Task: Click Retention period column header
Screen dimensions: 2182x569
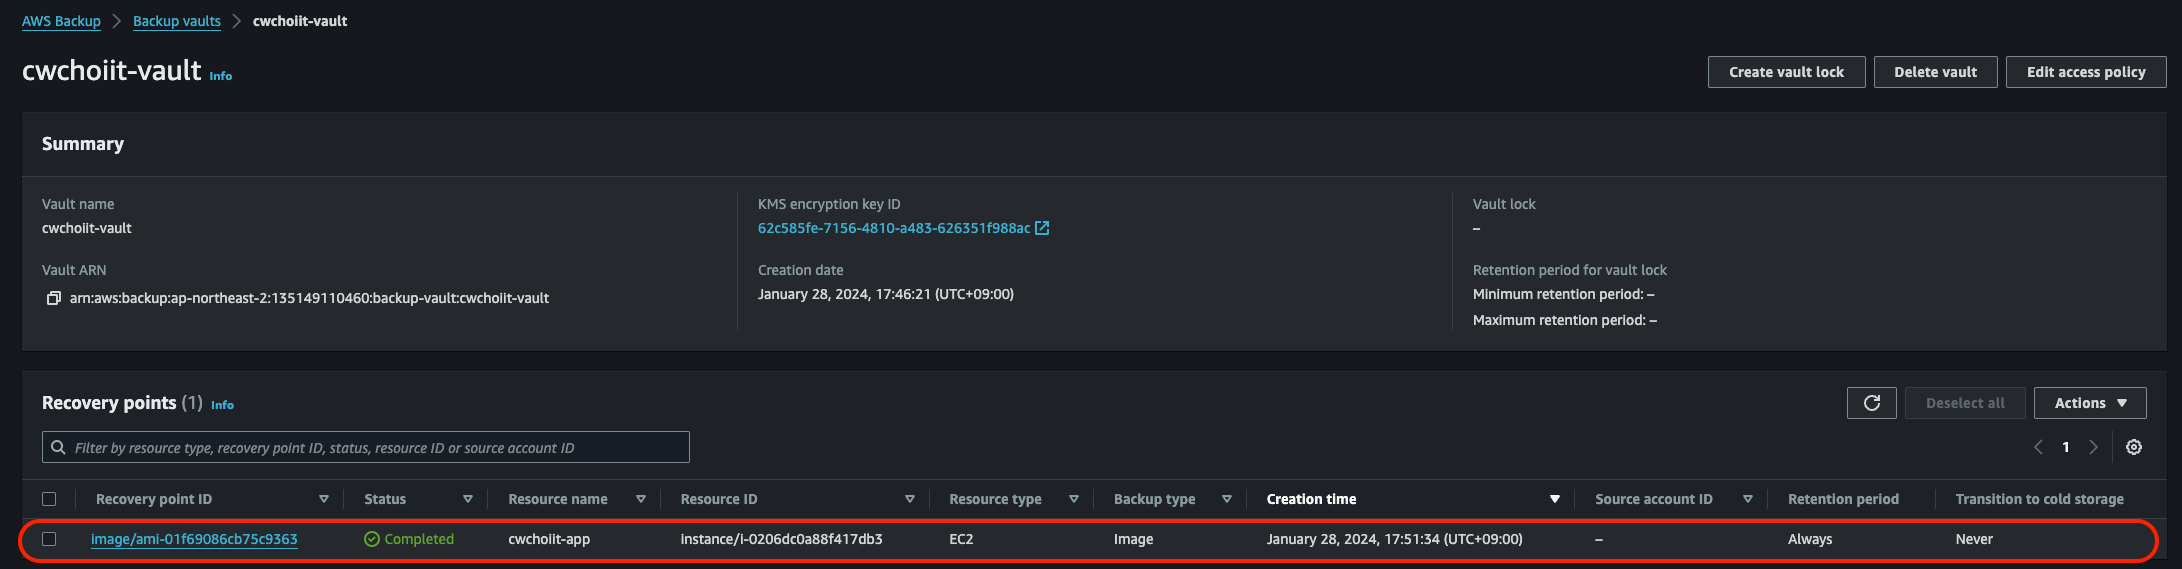Action: 1843,499
